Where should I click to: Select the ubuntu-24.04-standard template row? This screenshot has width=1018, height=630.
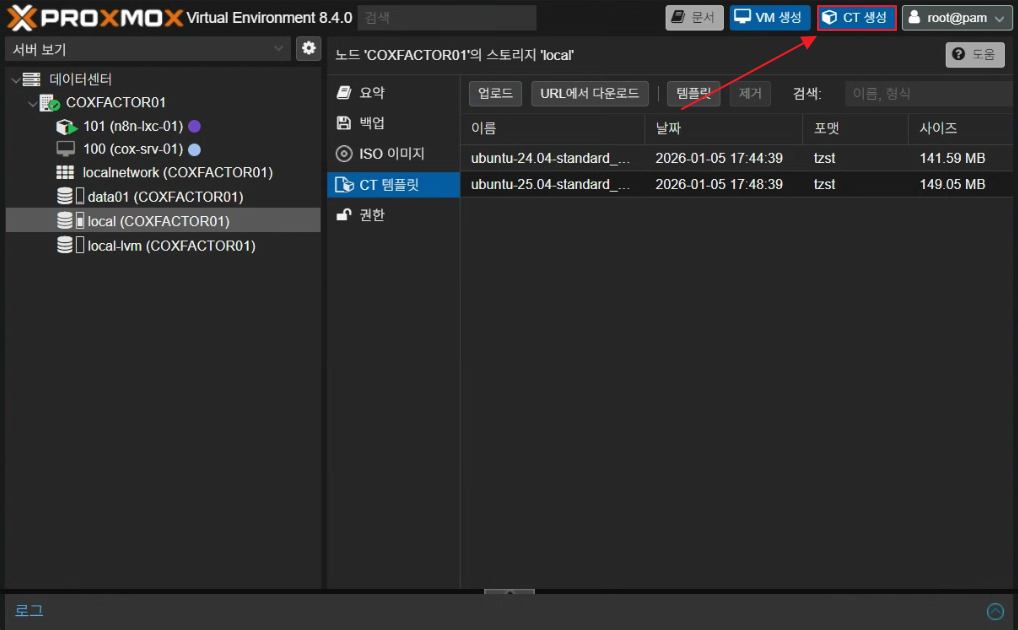point(737,158)
